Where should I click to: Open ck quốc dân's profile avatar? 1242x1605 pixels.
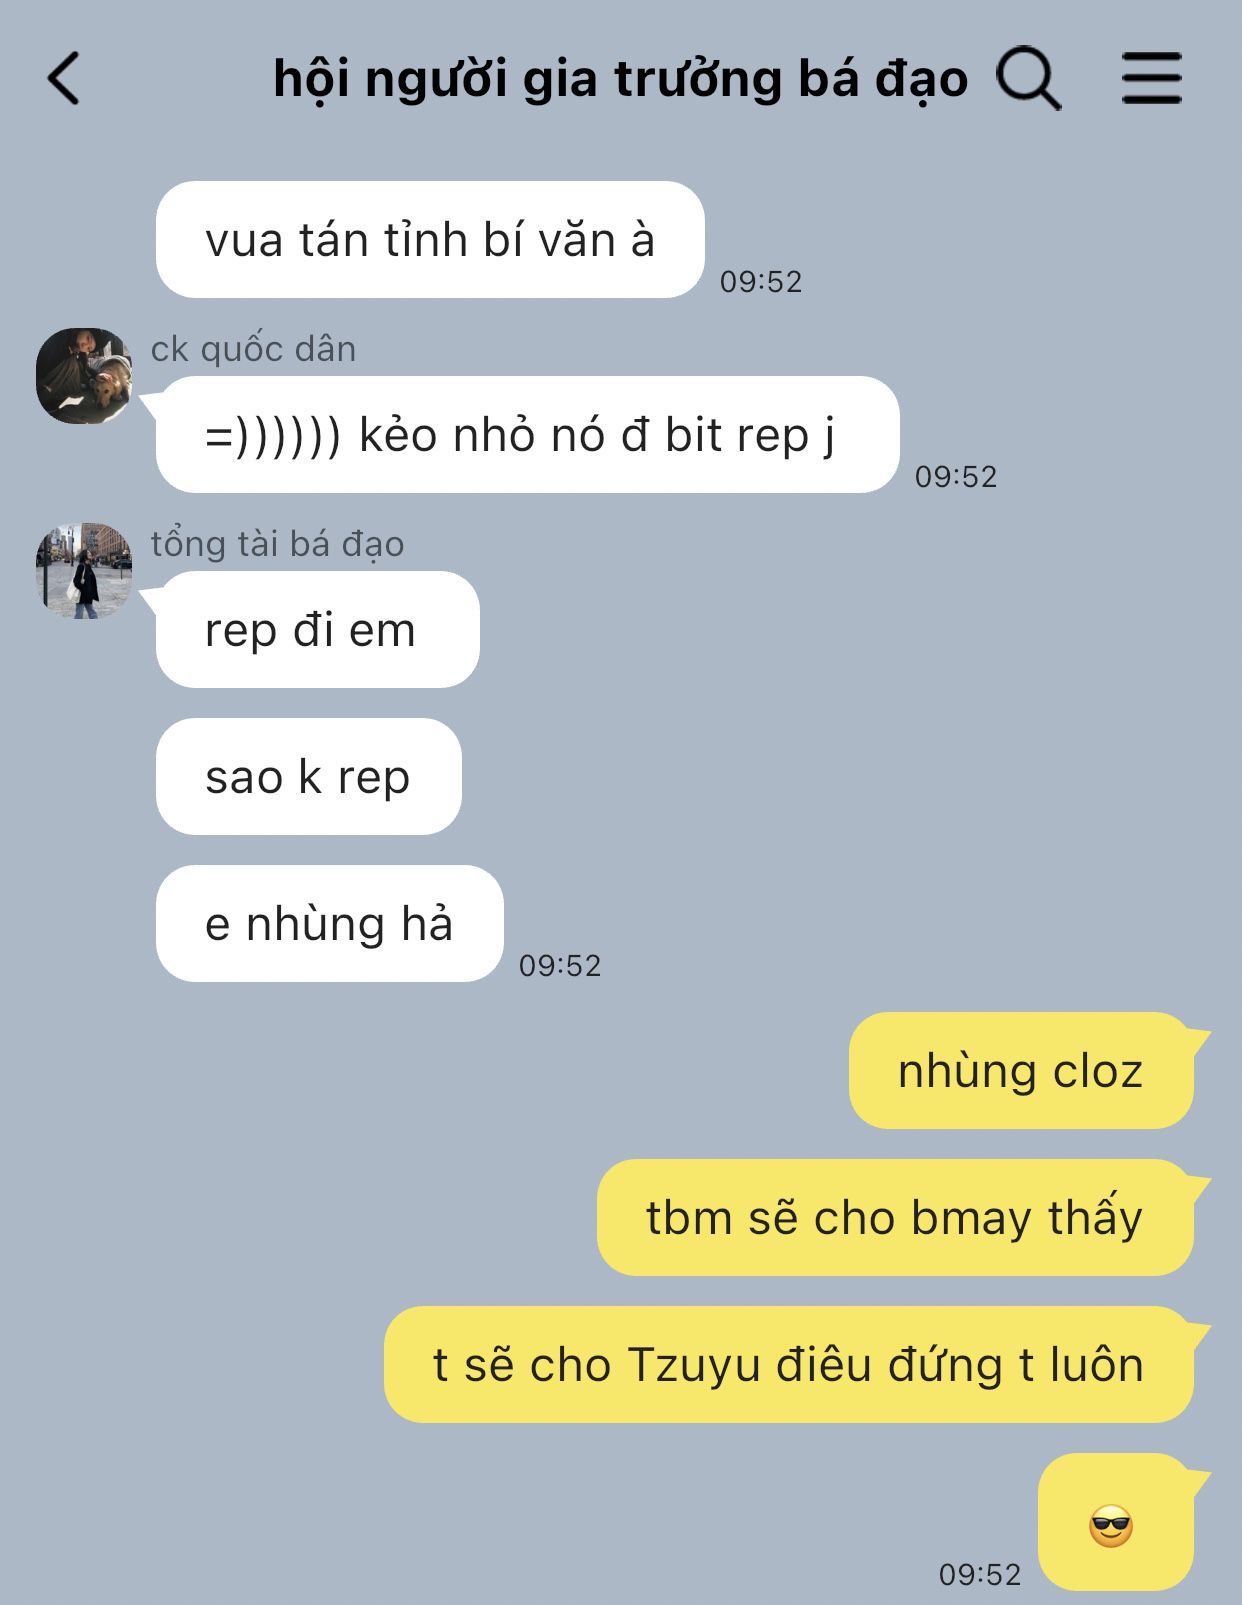[x=84, y=375]
